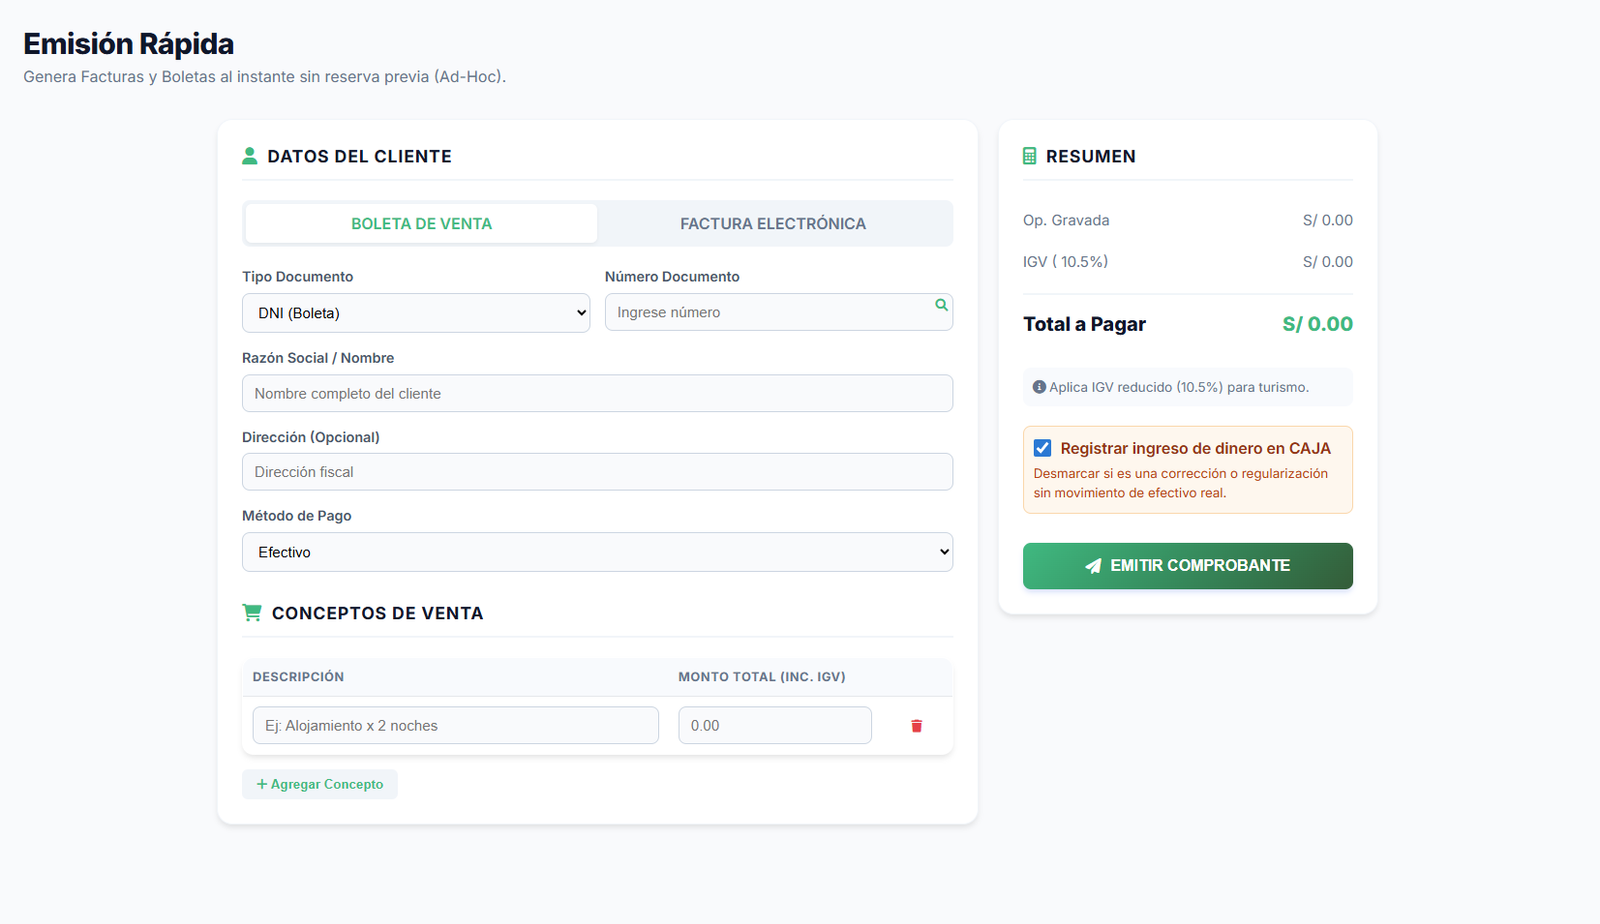Viewport: 1600px width, 924px height.
Task: Uncheck Registrar ingreso de dinero en CAJA
Action: point(1042,448)
